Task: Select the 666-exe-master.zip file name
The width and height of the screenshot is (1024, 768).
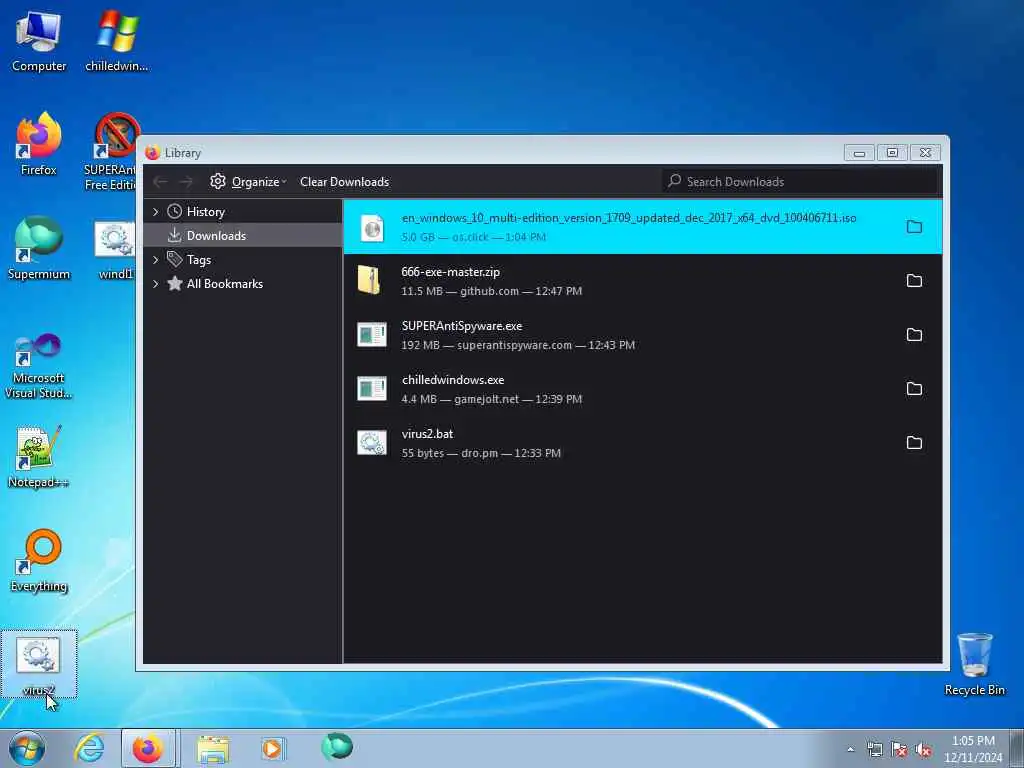Action: pyautogui.click(x=451, y=272)
